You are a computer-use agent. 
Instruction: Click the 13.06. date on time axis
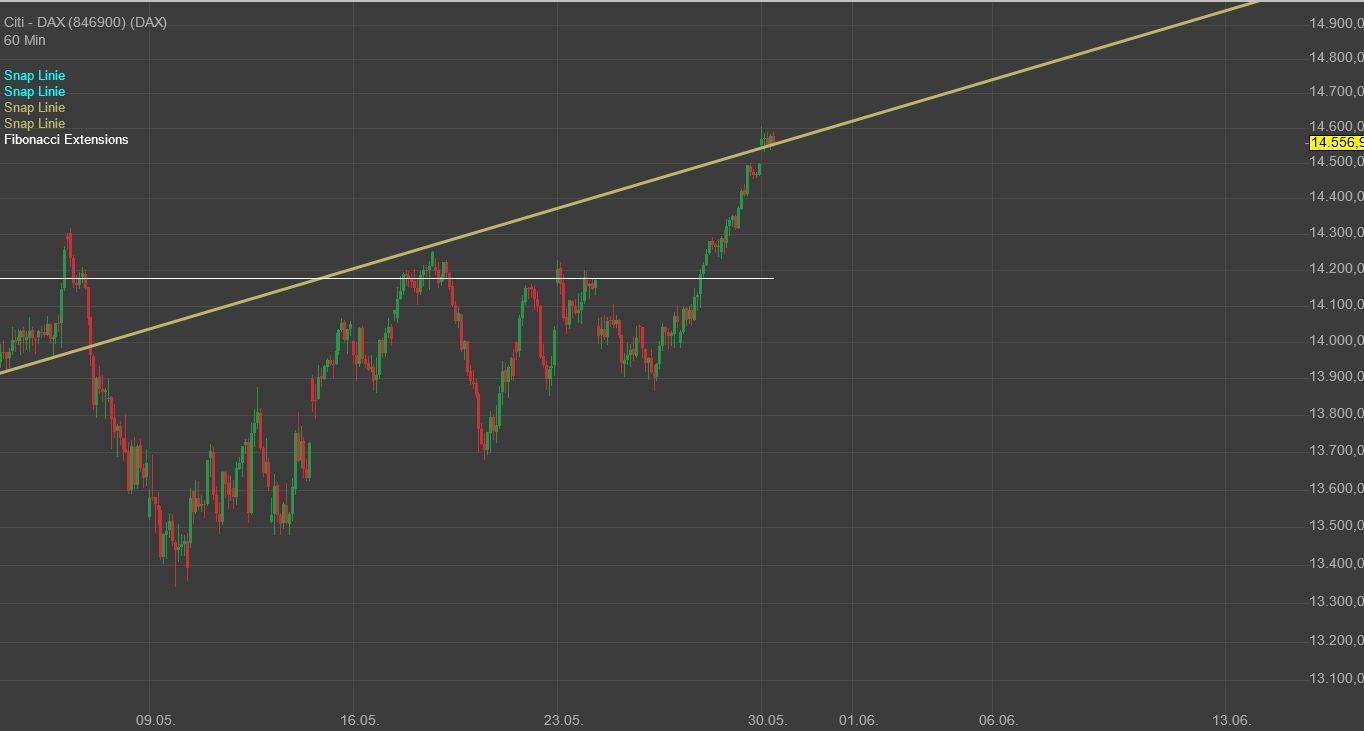coord(1231,720)
